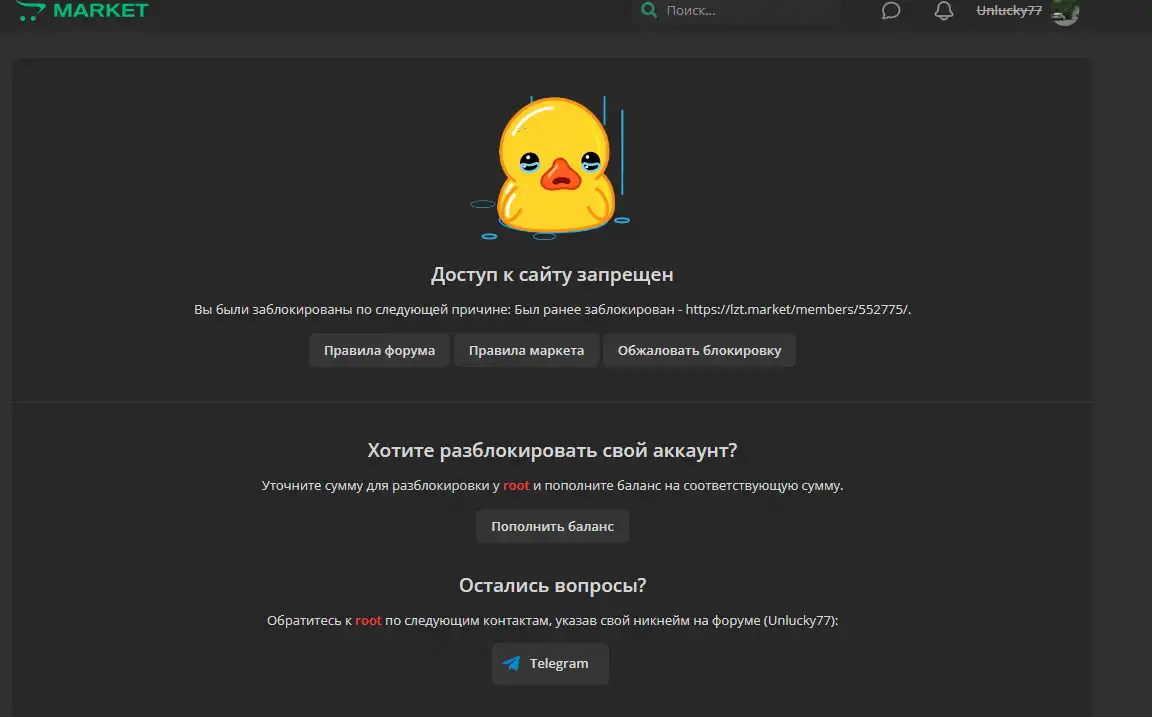The width and height of the screenshot is (1152, 717).
Task: Click the lzt.market/members/552775 URL text
Action: 797,309
